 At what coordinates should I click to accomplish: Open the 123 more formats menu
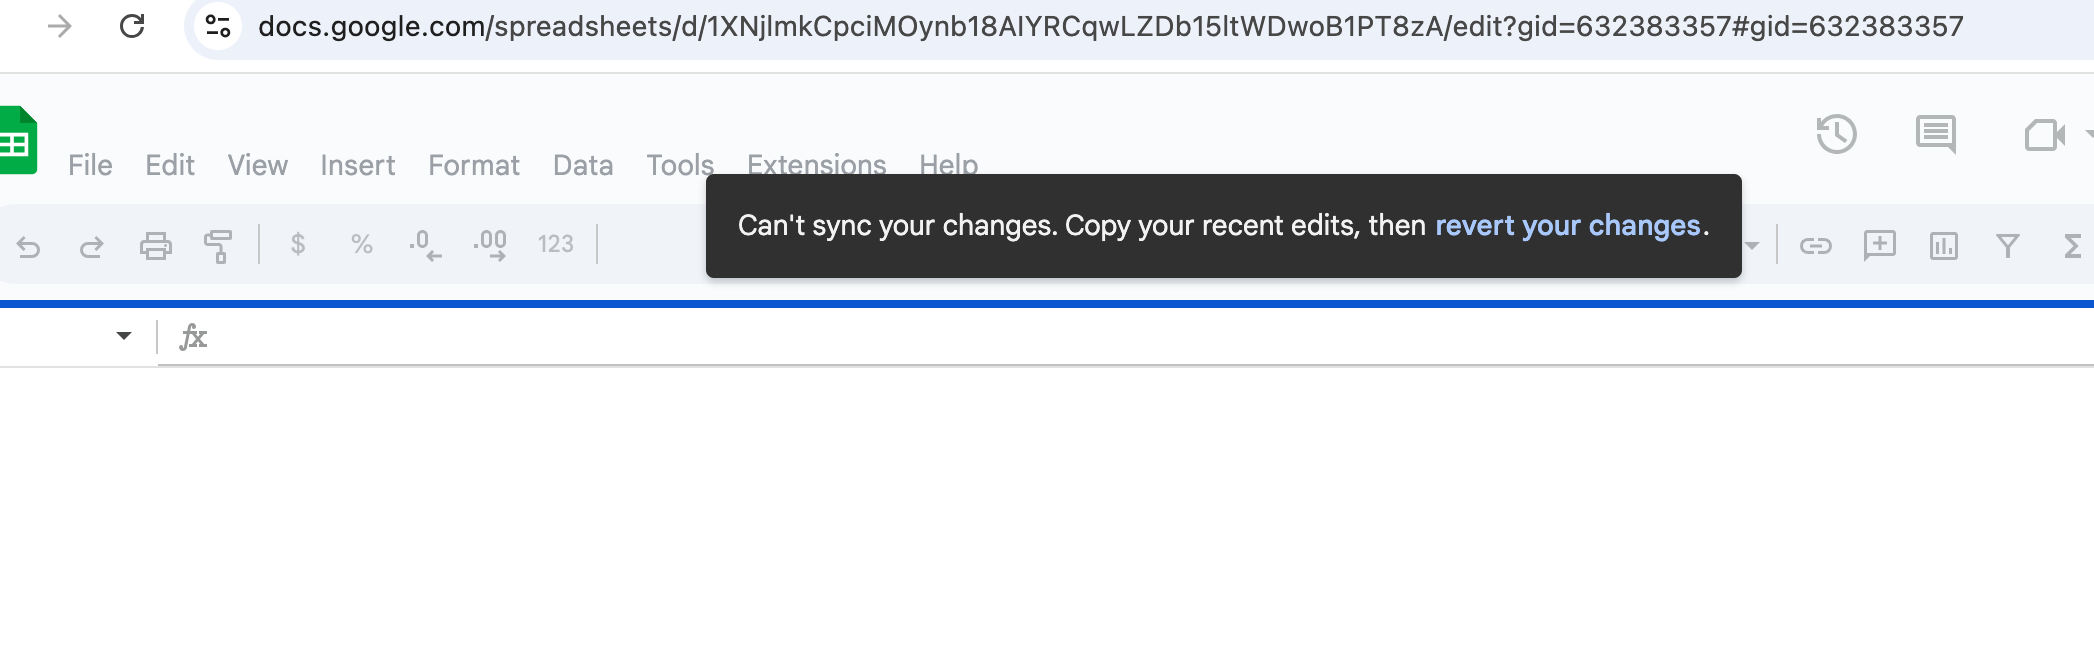click(555, 245)
